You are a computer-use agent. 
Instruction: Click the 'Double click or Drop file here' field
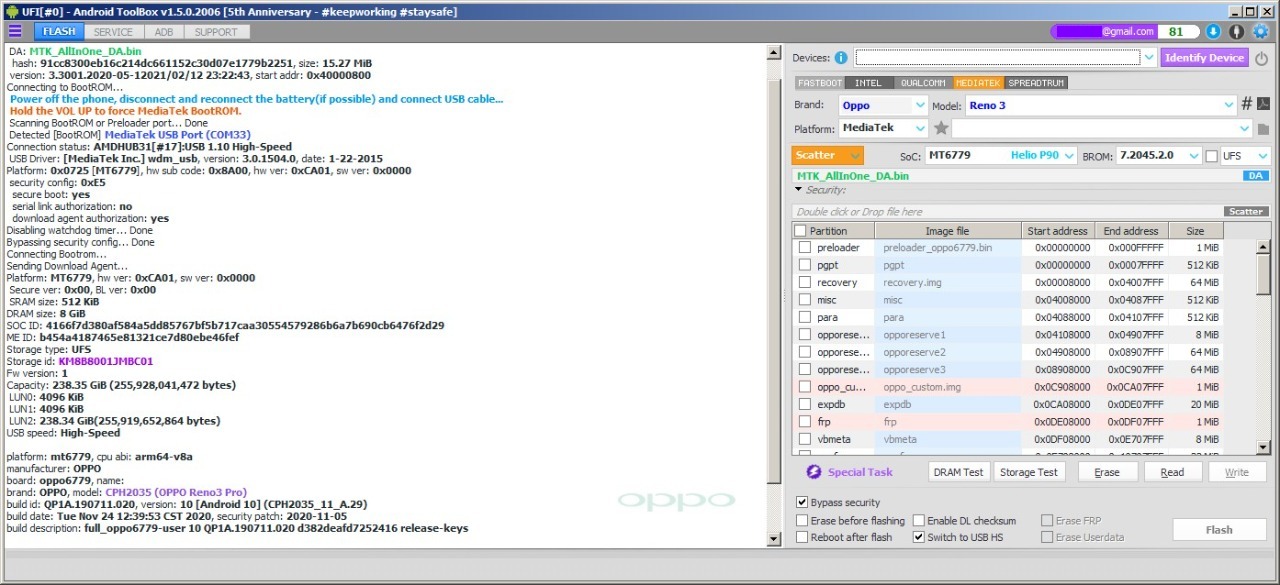(x=1007, y=211)
